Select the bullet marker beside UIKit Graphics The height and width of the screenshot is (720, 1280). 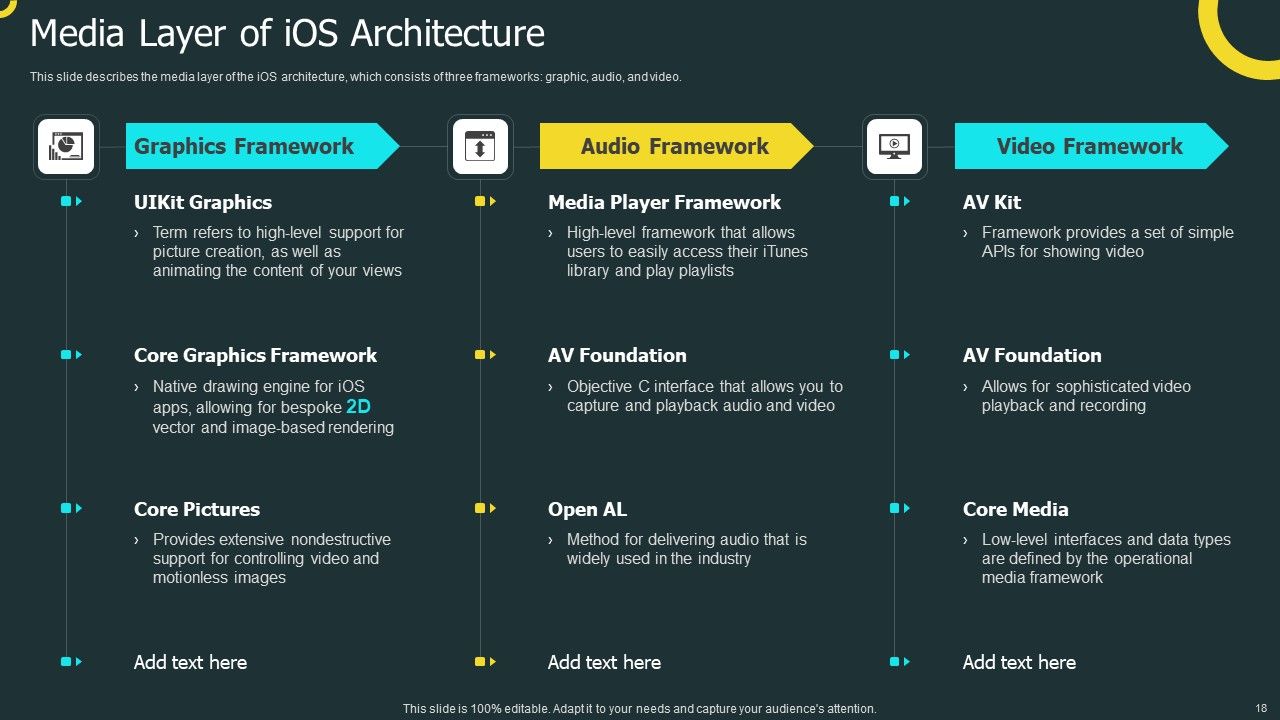(x=71, y=202)
